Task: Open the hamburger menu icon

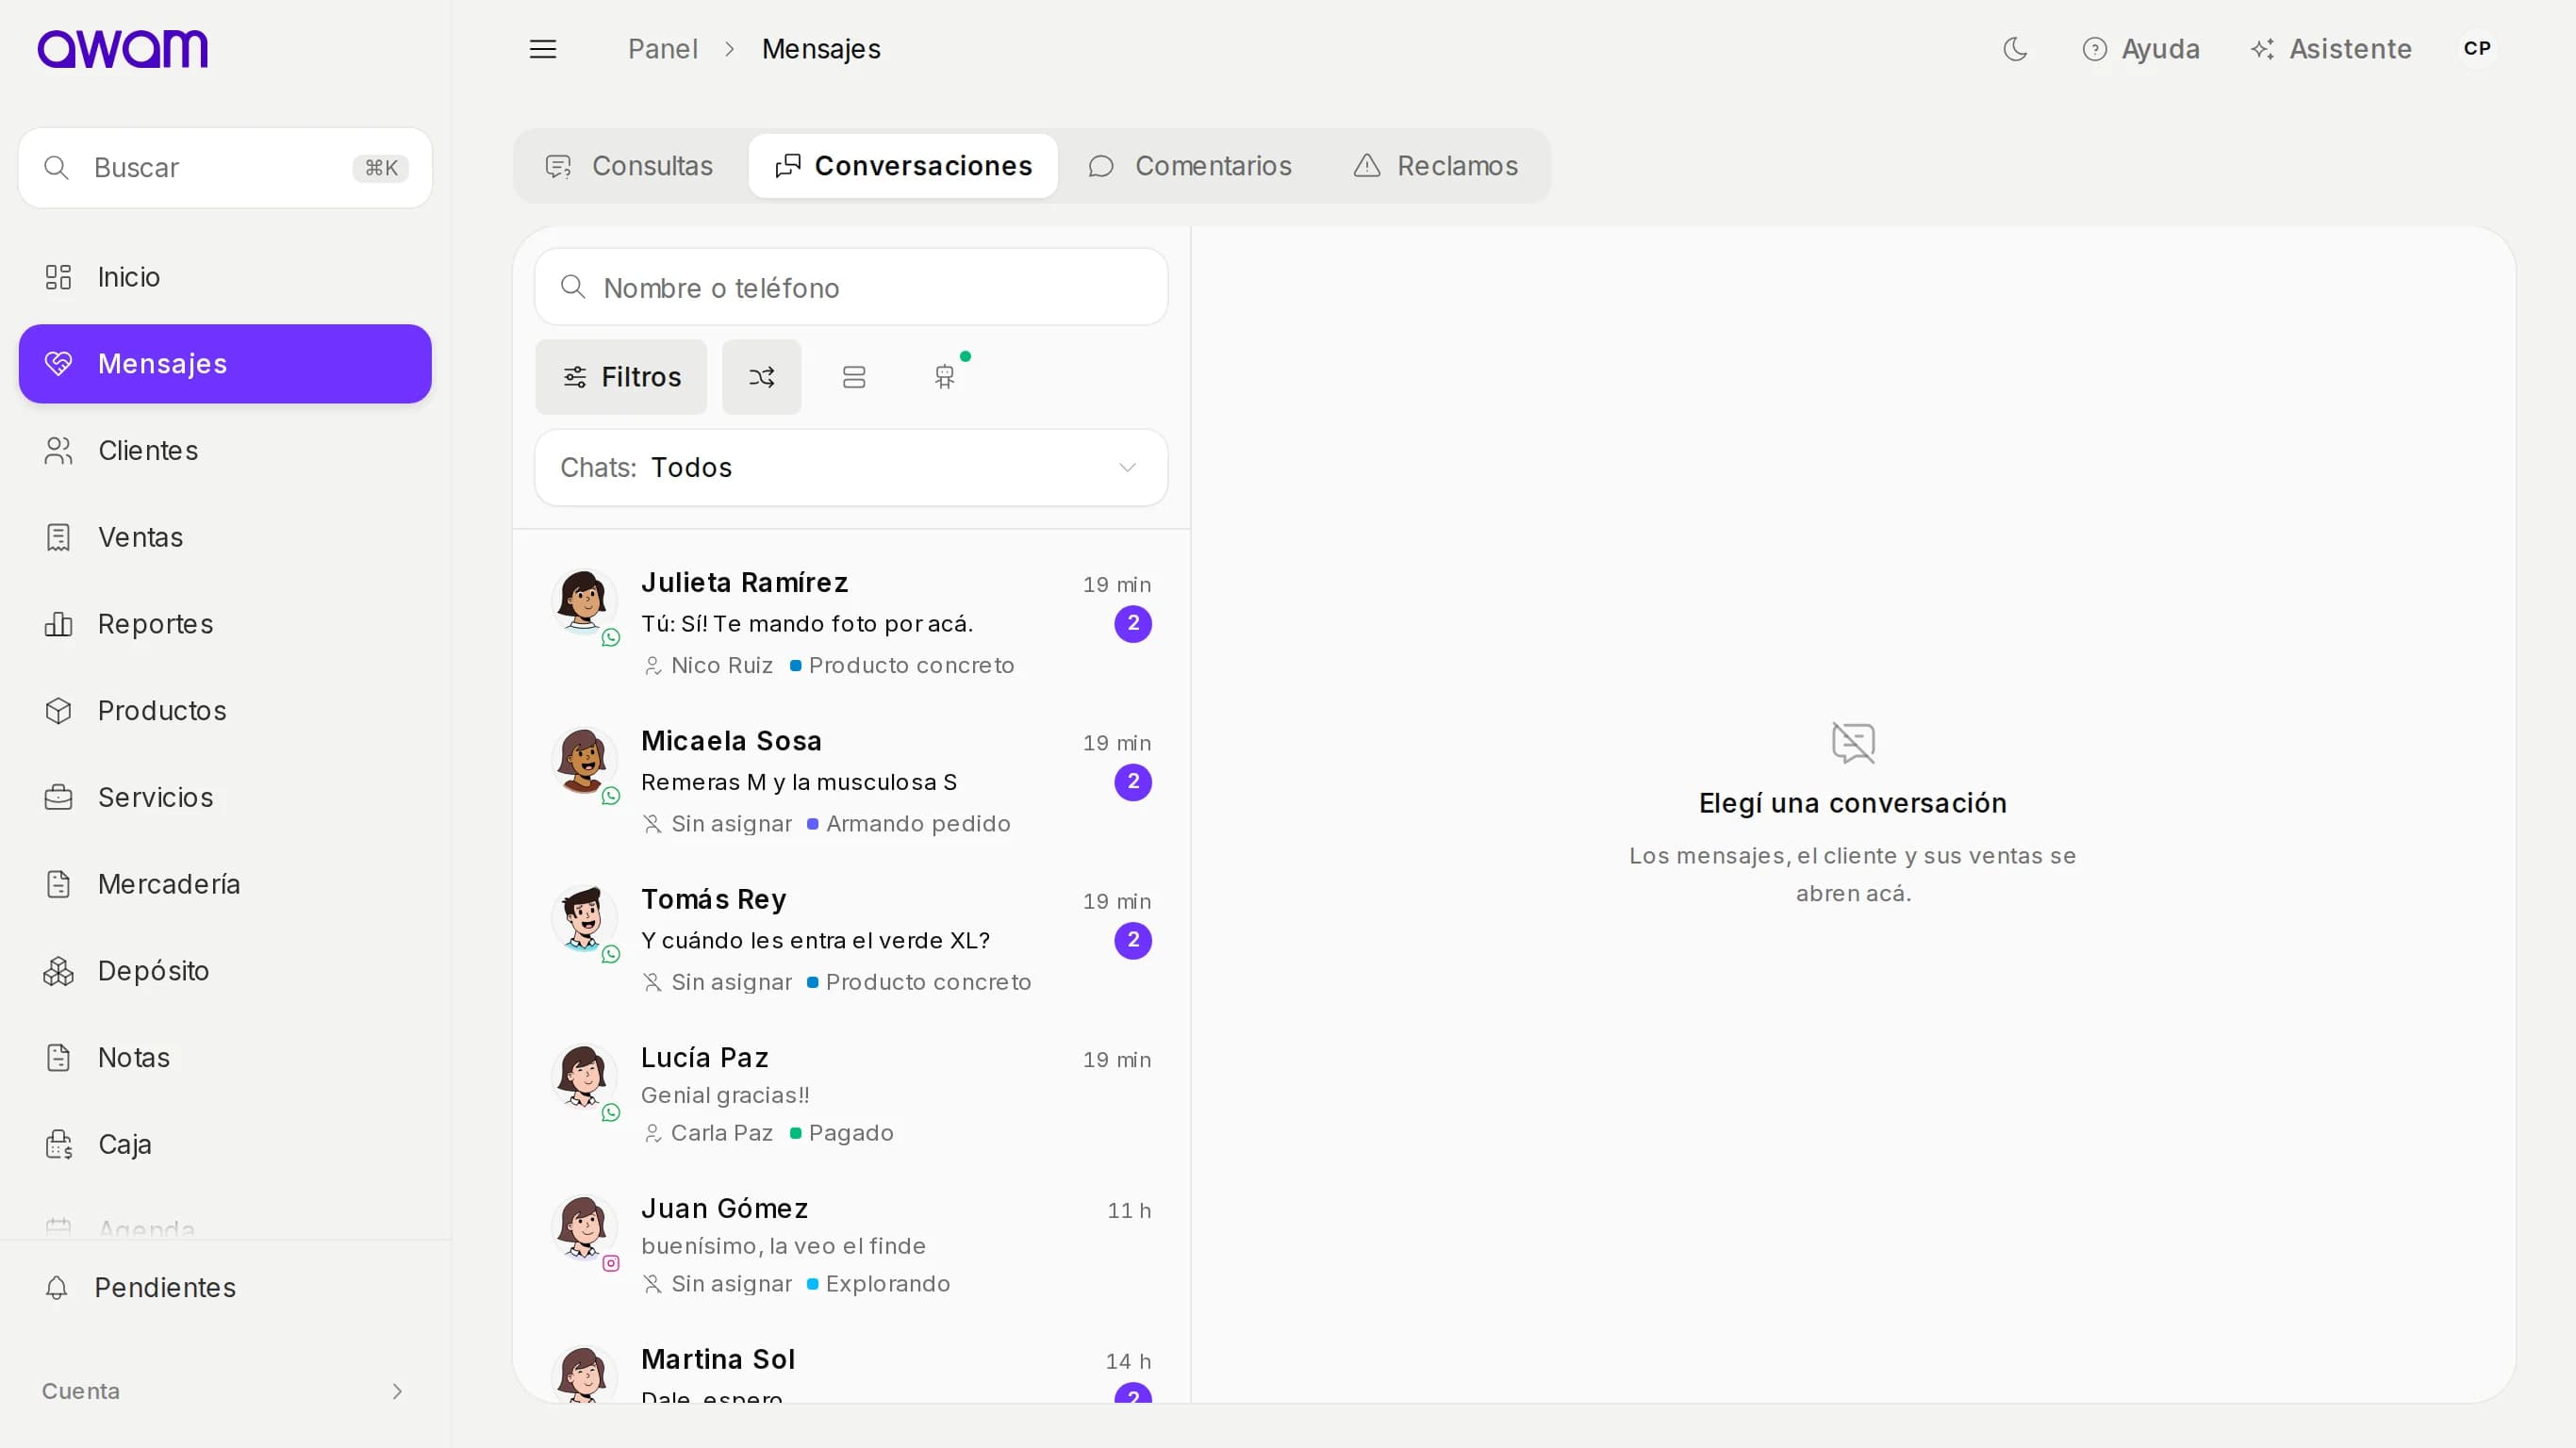Action: pos(542,49)
